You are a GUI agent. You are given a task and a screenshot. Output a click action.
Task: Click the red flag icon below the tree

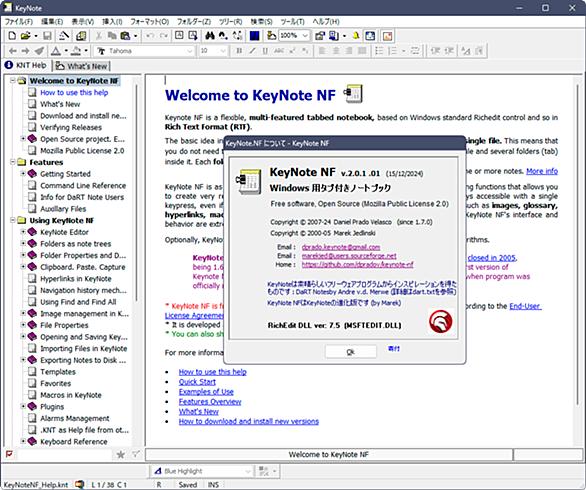pos(9,454)
